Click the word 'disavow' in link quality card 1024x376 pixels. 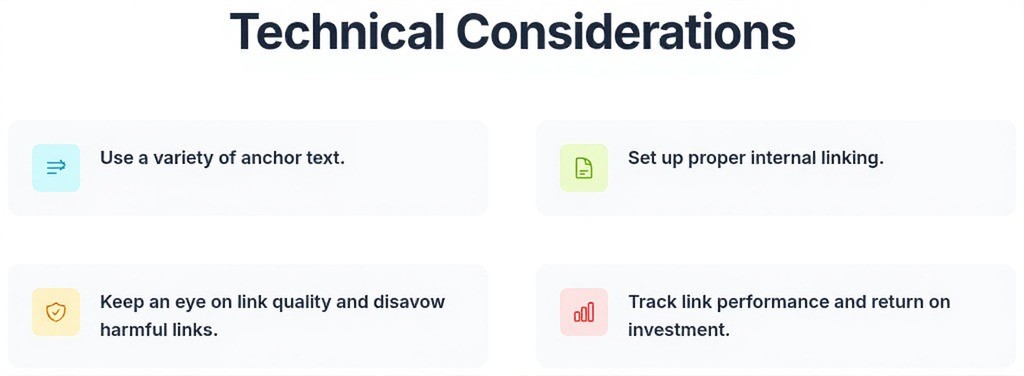point(409,302)
